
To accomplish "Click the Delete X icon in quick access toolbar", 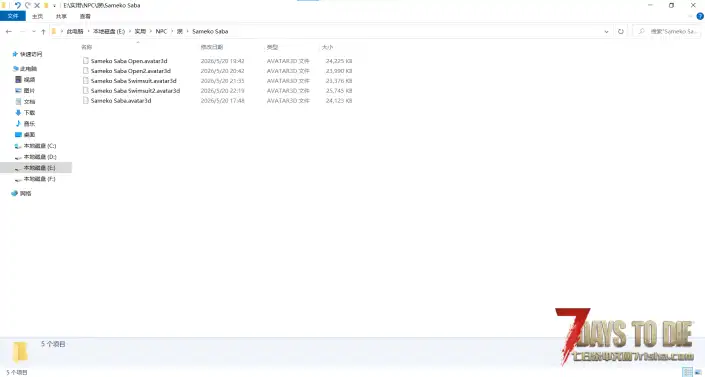I will tap(37, 5).
